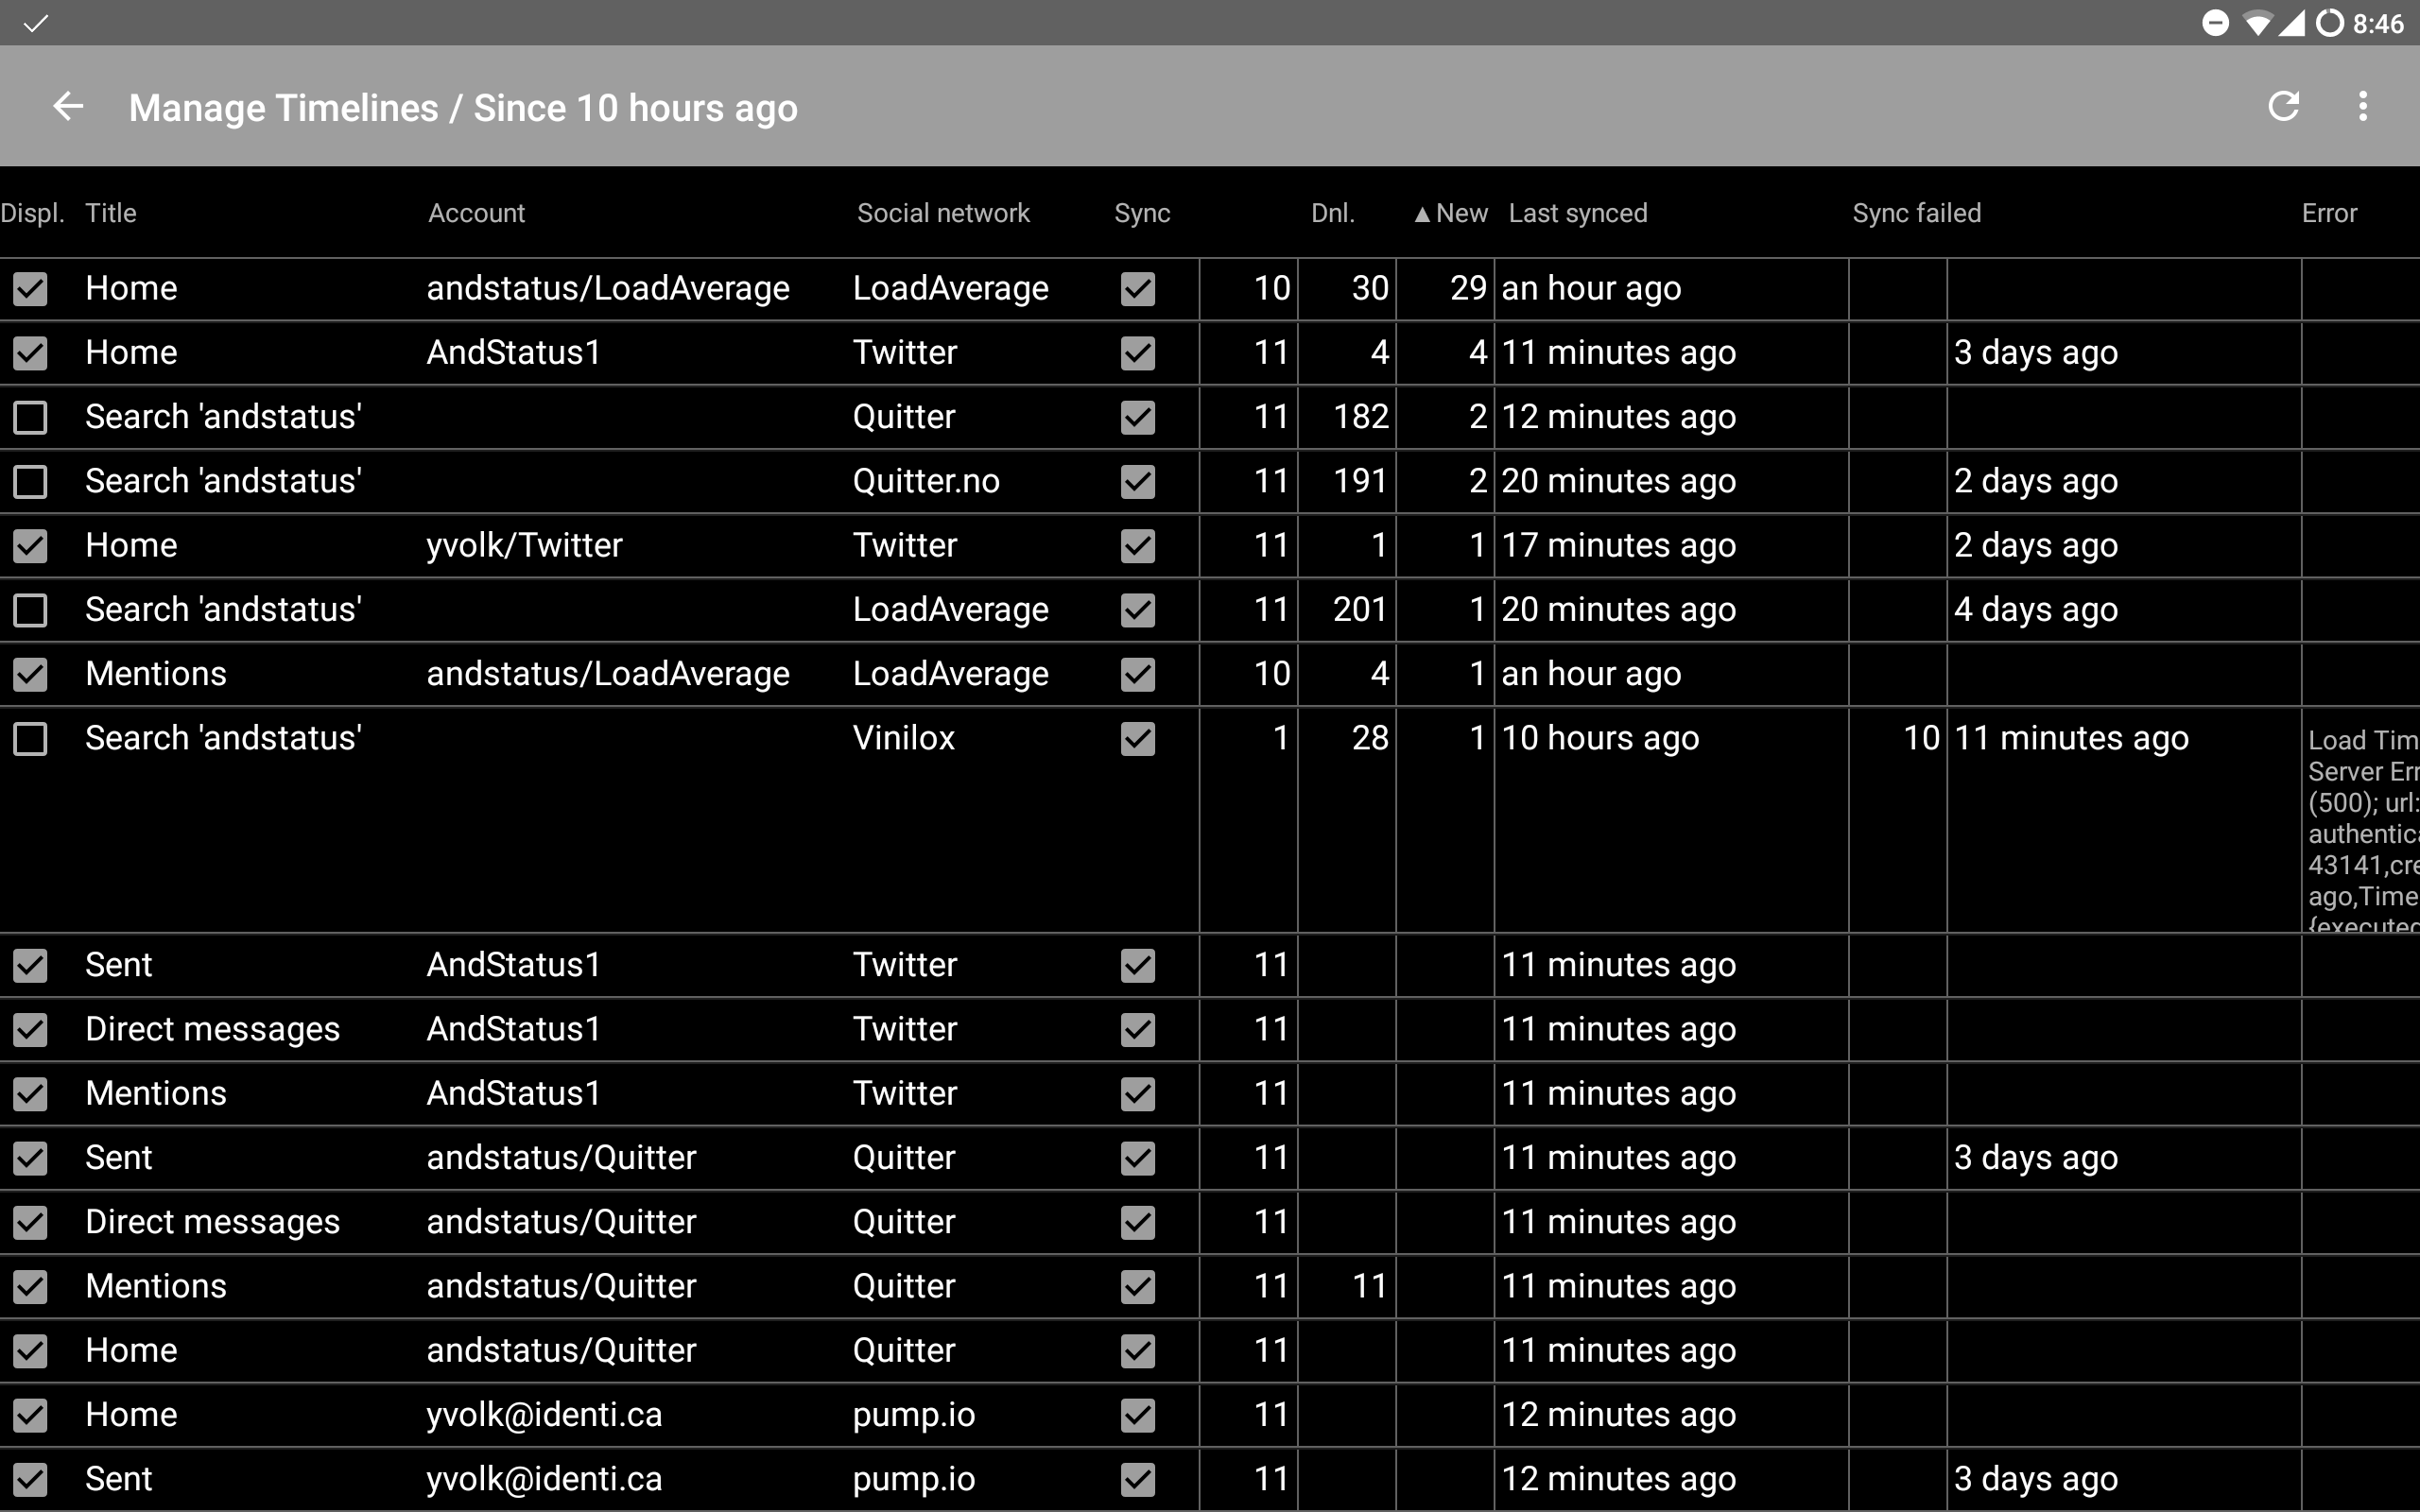Open the three-dot overflow menu
2420x1512 pixels.
[2362, 106]
